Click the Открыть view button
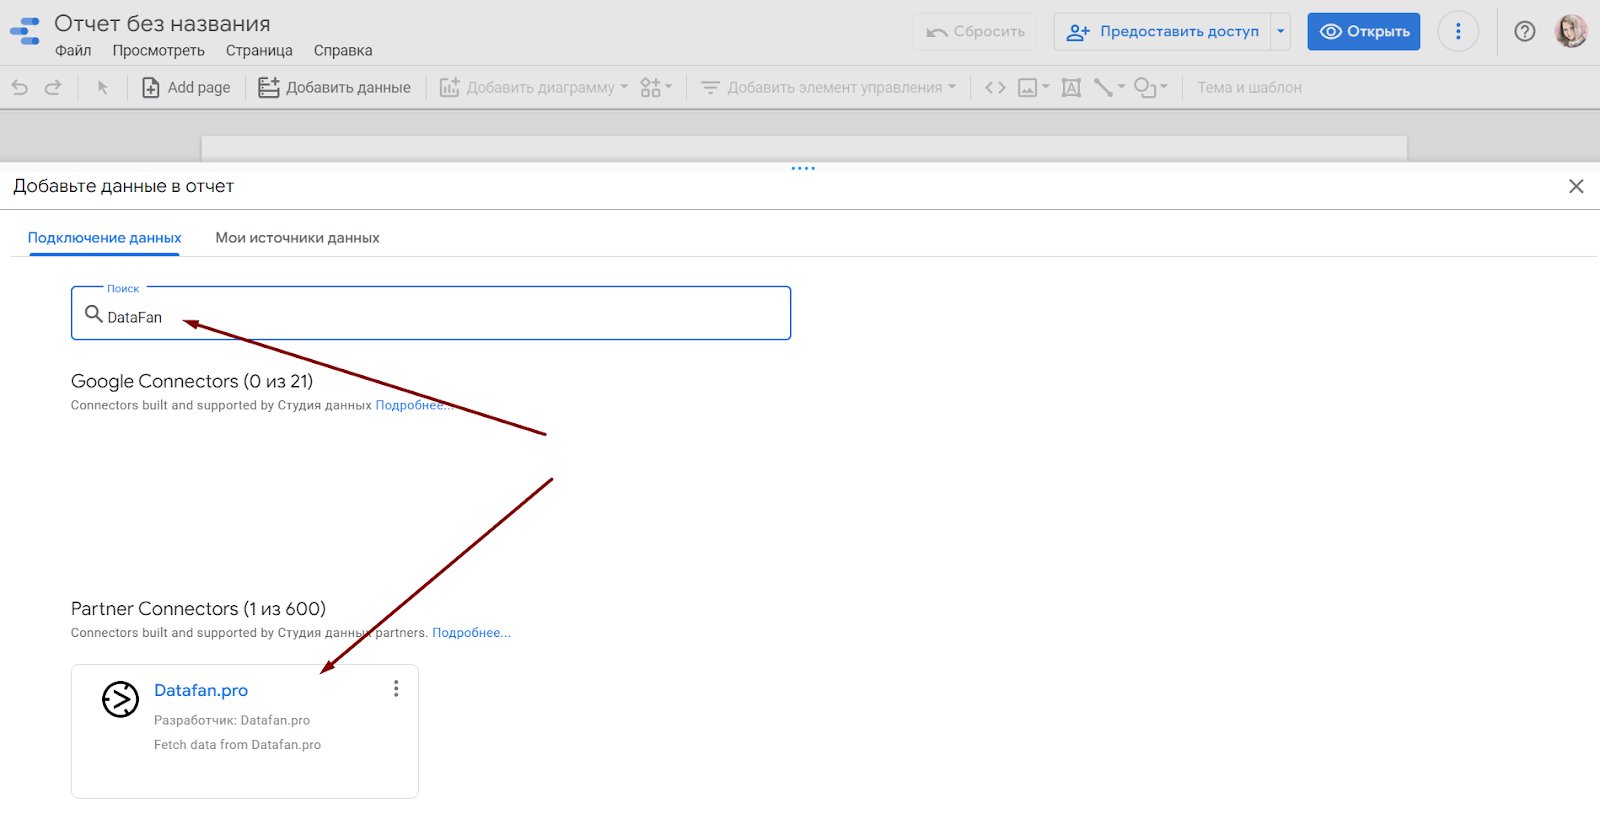 pos(1363,32)
